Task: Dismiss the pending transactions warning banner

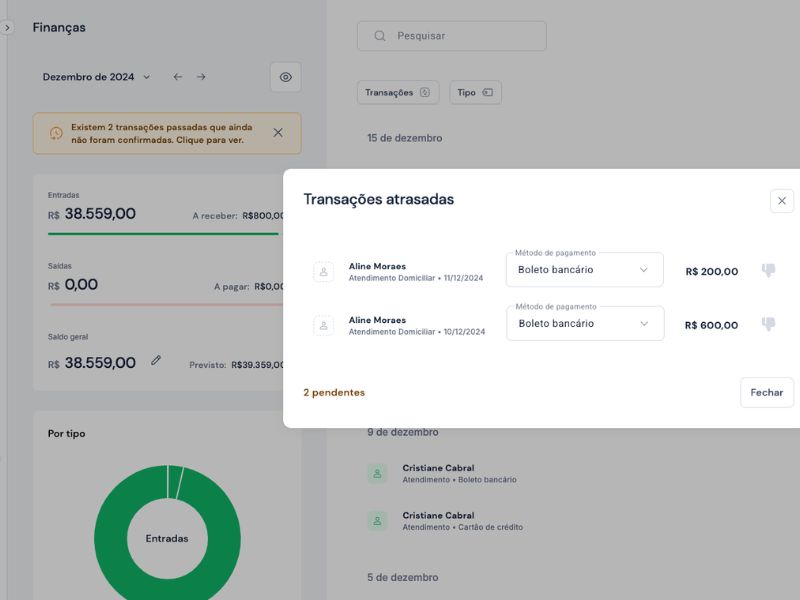Action: coord(277,131)
